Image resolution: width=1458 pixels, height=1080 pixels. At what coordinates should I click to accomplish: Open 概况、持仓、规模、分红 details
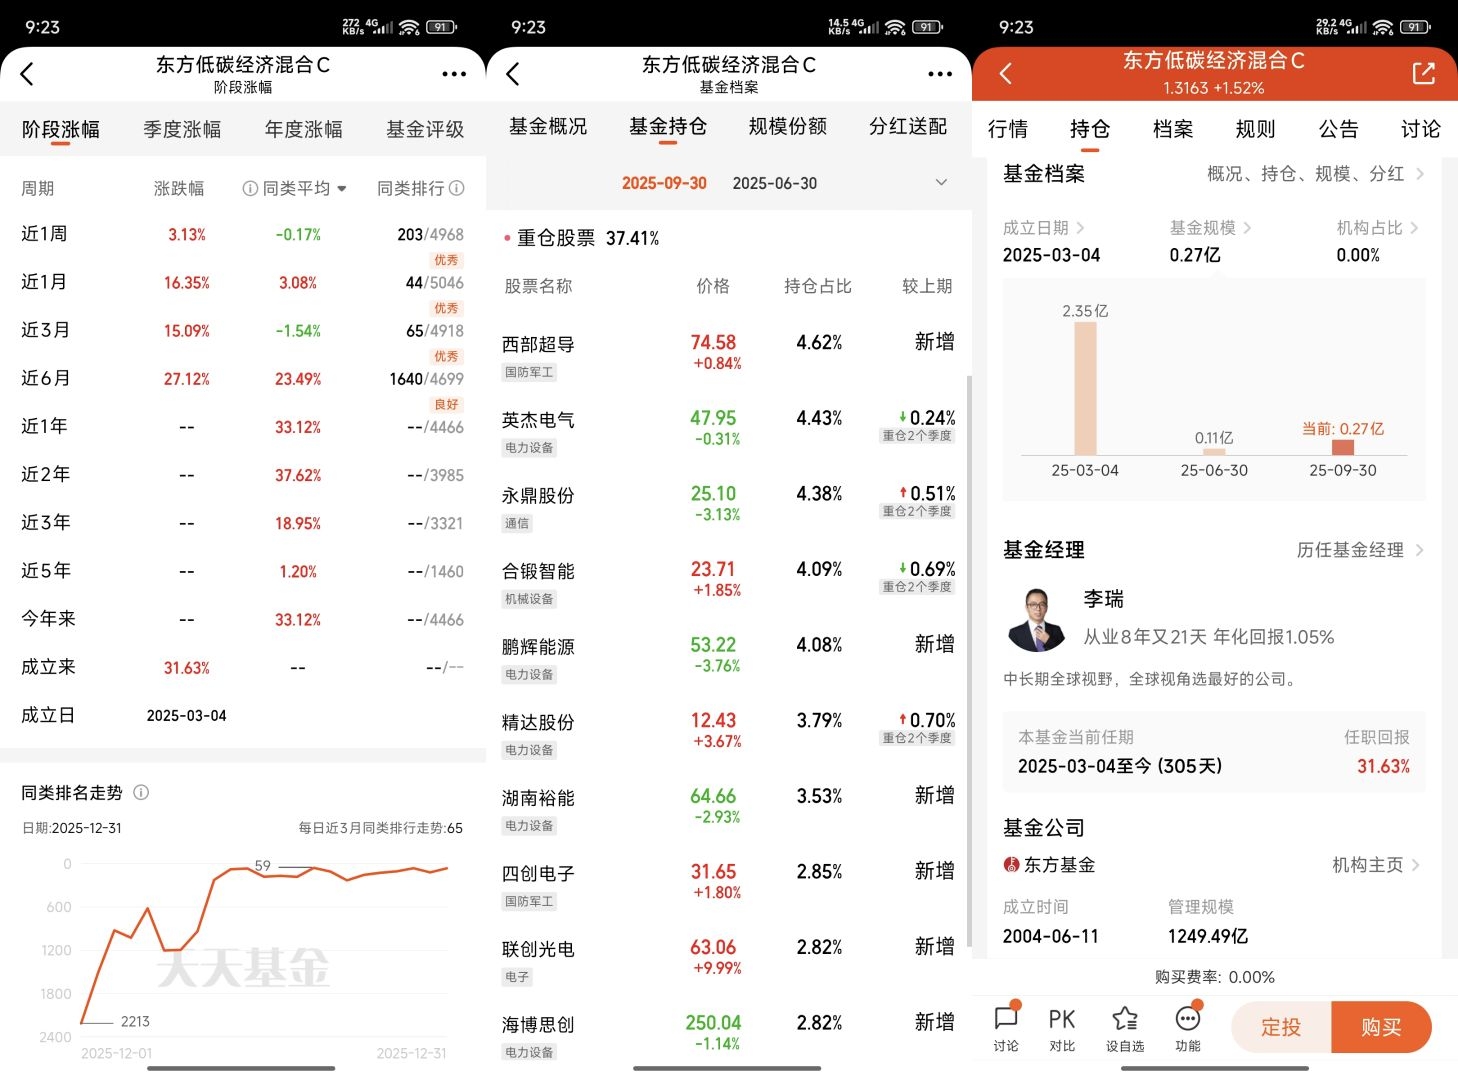(x=1315, y=174)
